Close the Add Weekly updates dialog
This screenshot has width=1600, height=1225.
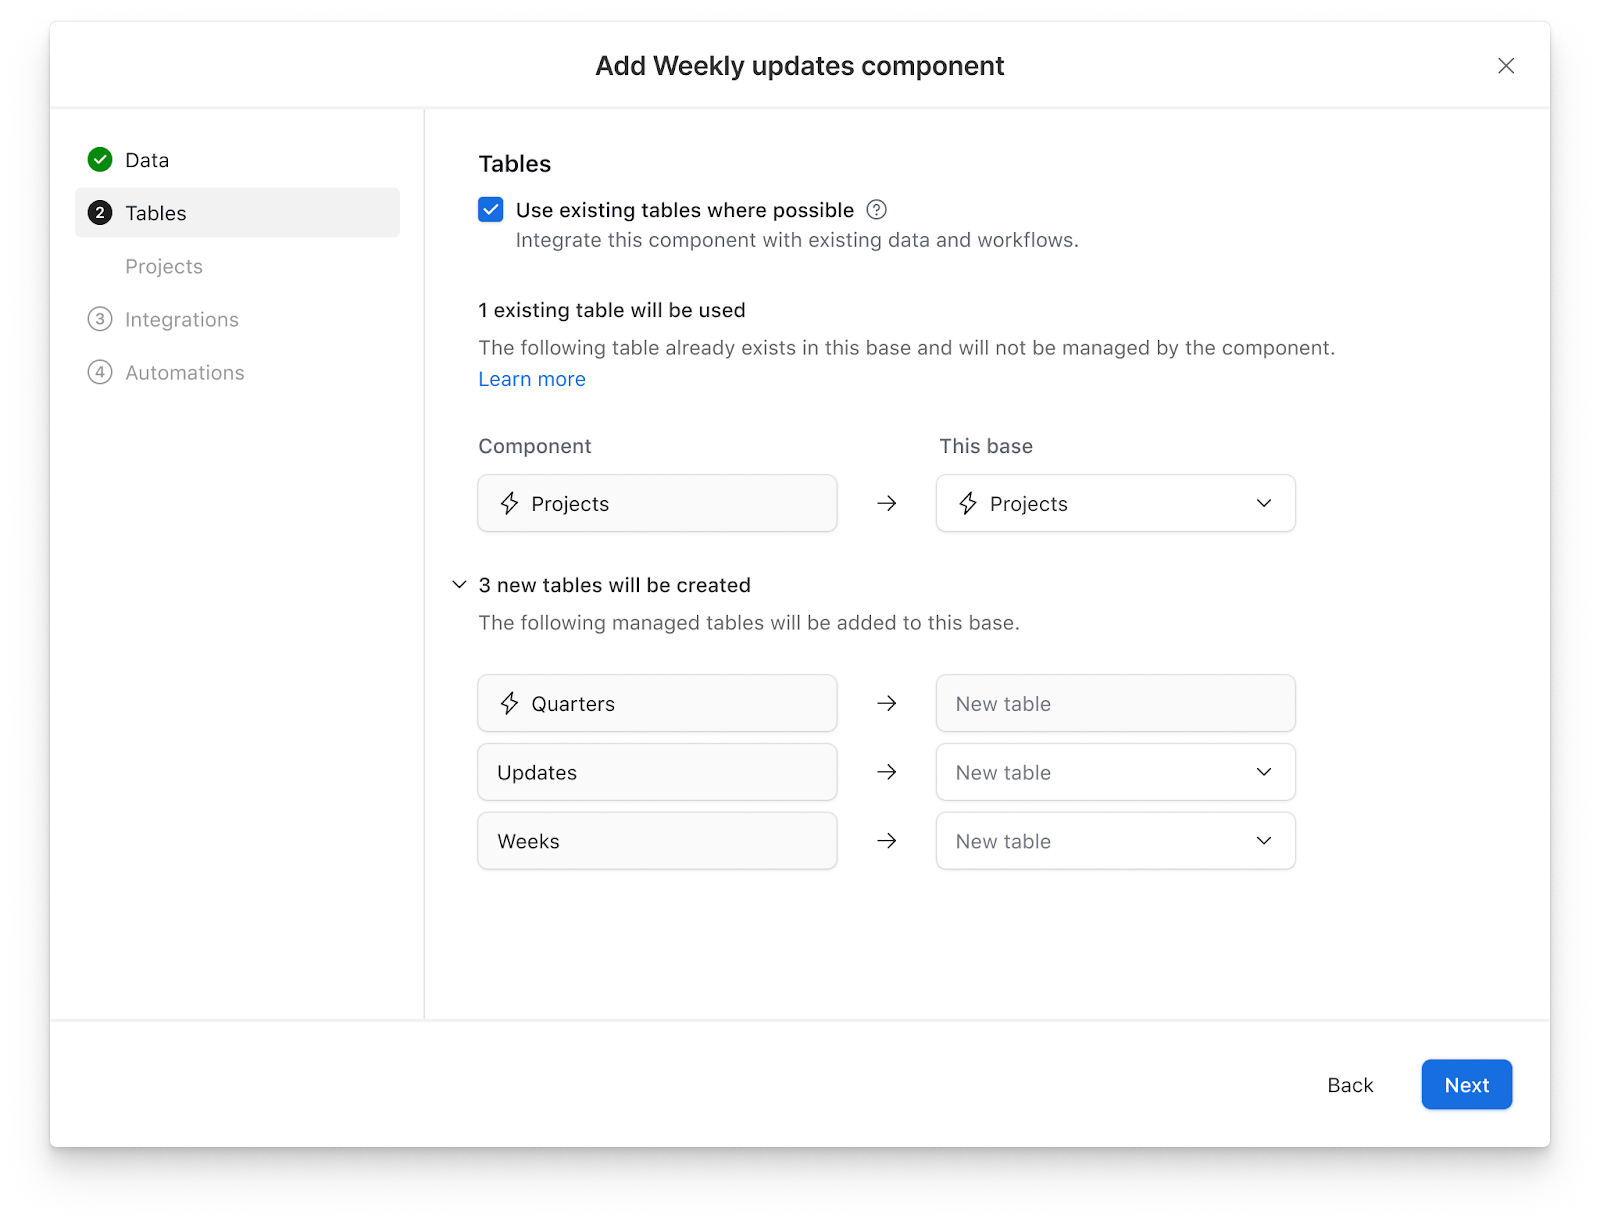click(x=1505, y=66)
